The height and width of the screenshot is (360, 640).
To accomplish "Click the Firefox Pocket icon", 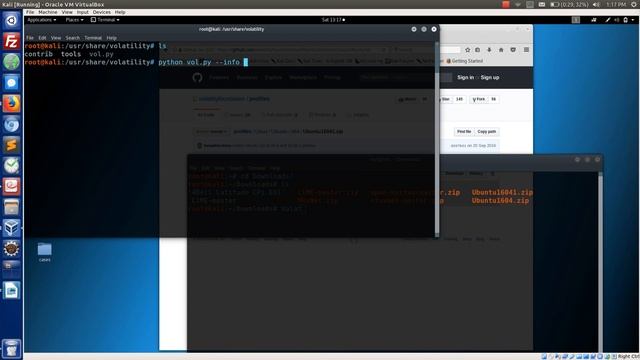I will pyautogui.click(x=513, y=50).
